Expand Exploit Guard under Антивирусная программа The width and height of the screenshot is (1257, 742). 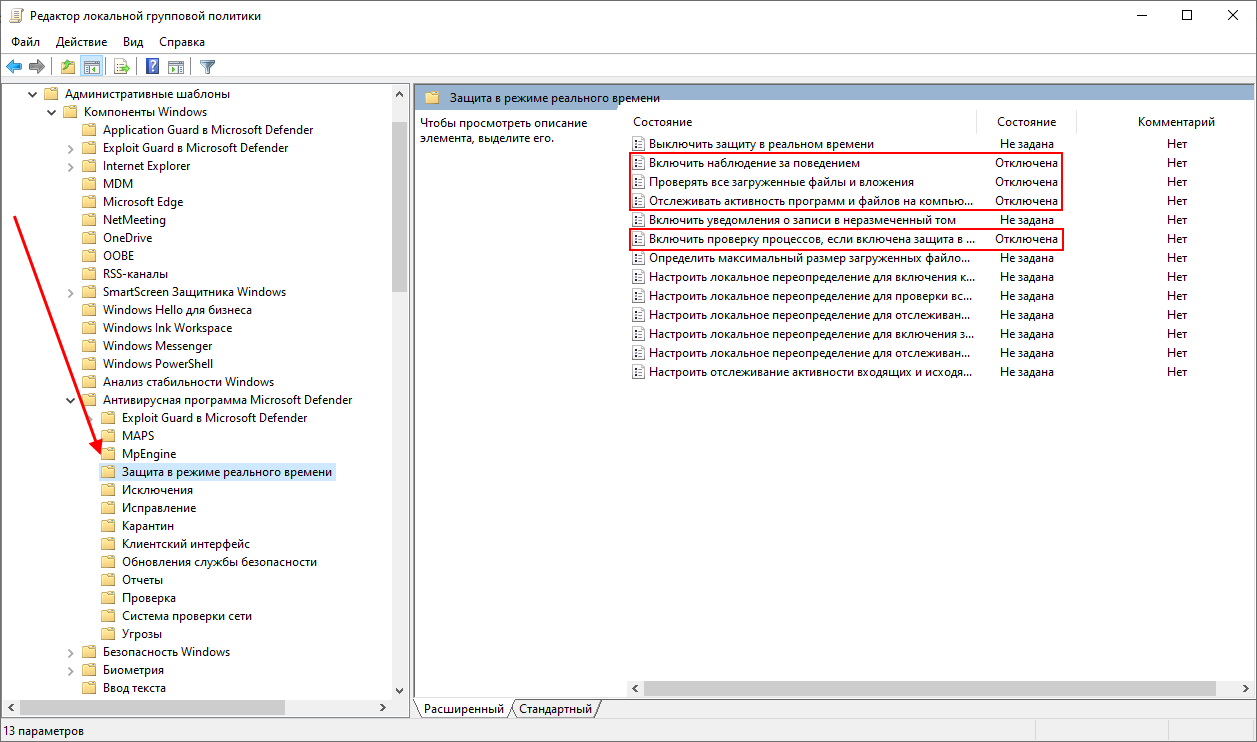coord(89,418)
